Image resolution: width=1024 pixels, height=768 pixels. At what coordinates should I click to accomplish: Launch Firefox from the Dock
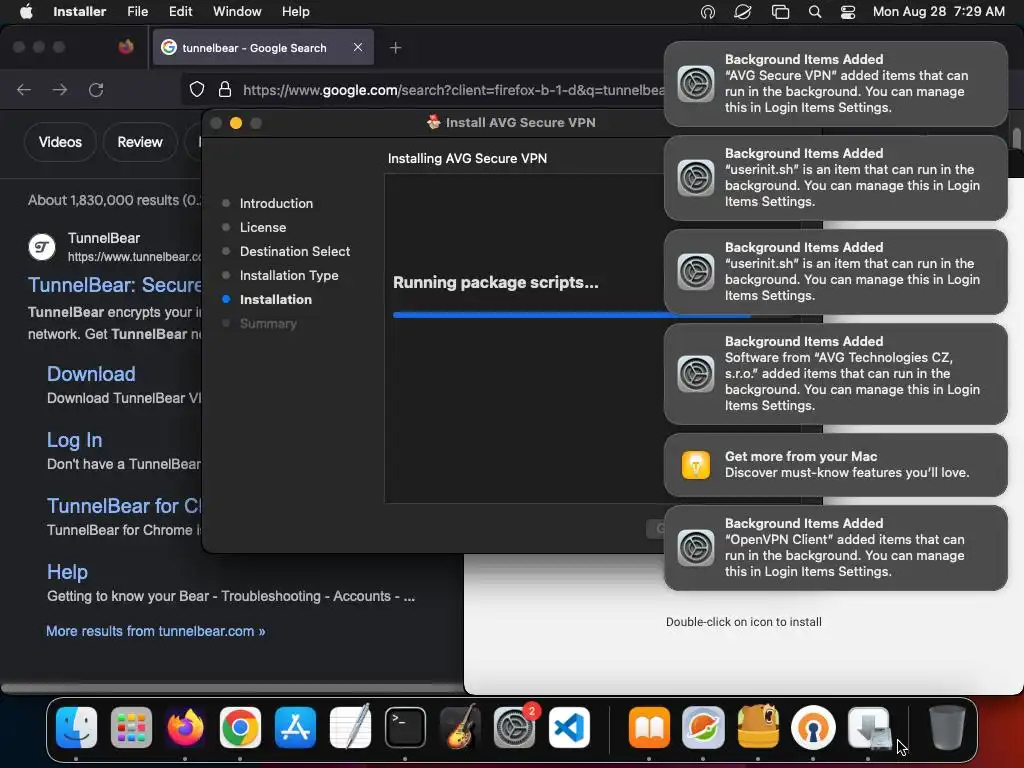point(185,728)
